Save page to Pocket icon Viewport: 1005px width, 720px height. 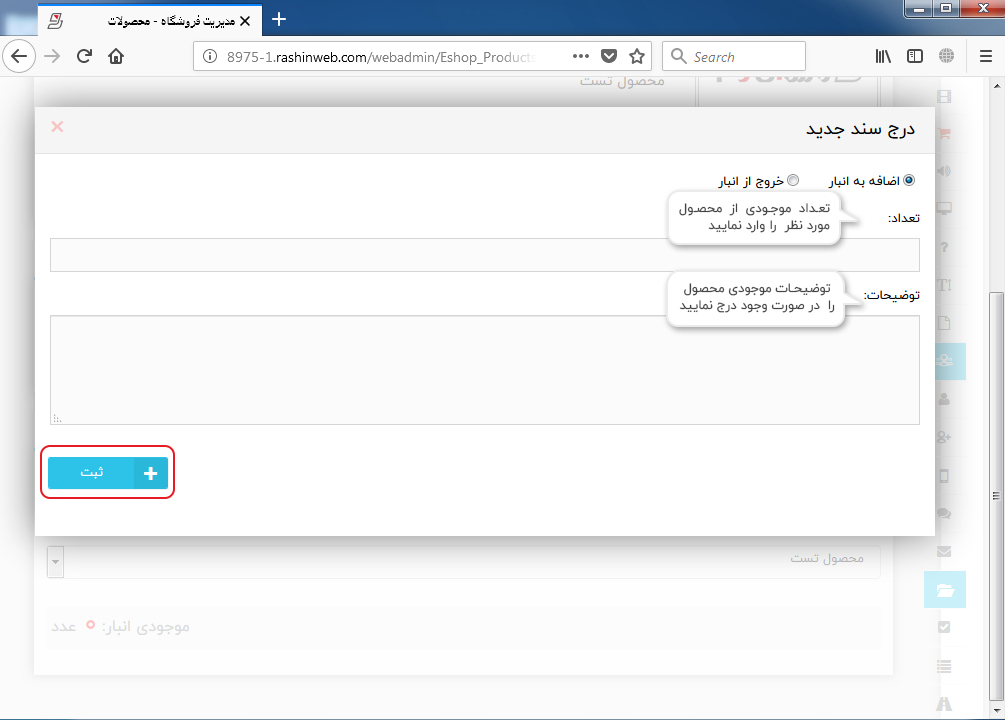tap(609, 56)
